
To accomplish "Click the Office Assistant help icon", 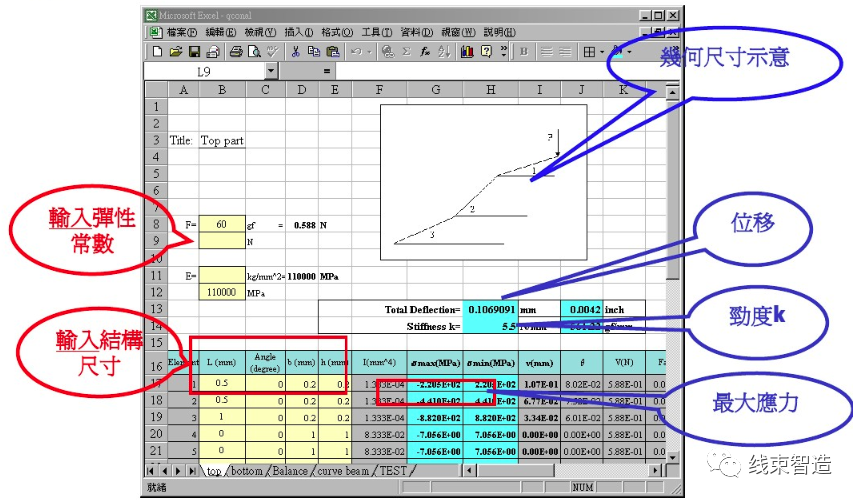I will click(486, 52).
